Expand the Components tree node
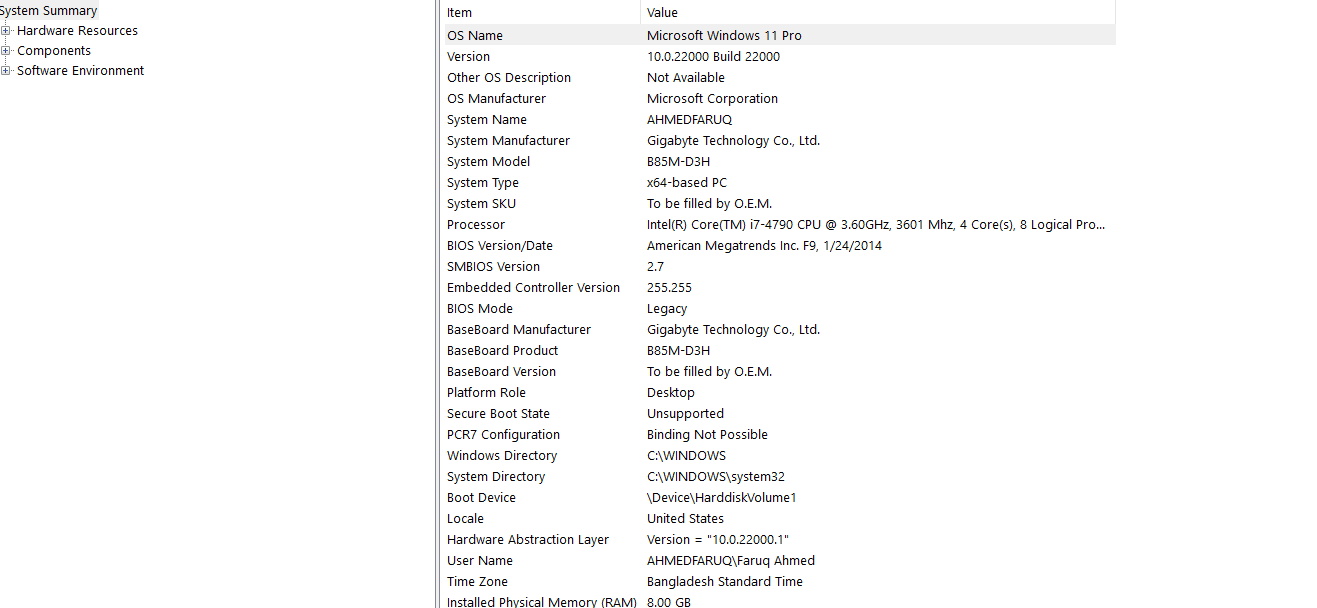The height and width of the screenshot is (608, 1317). pyautogui.click(x=5, y=51)
